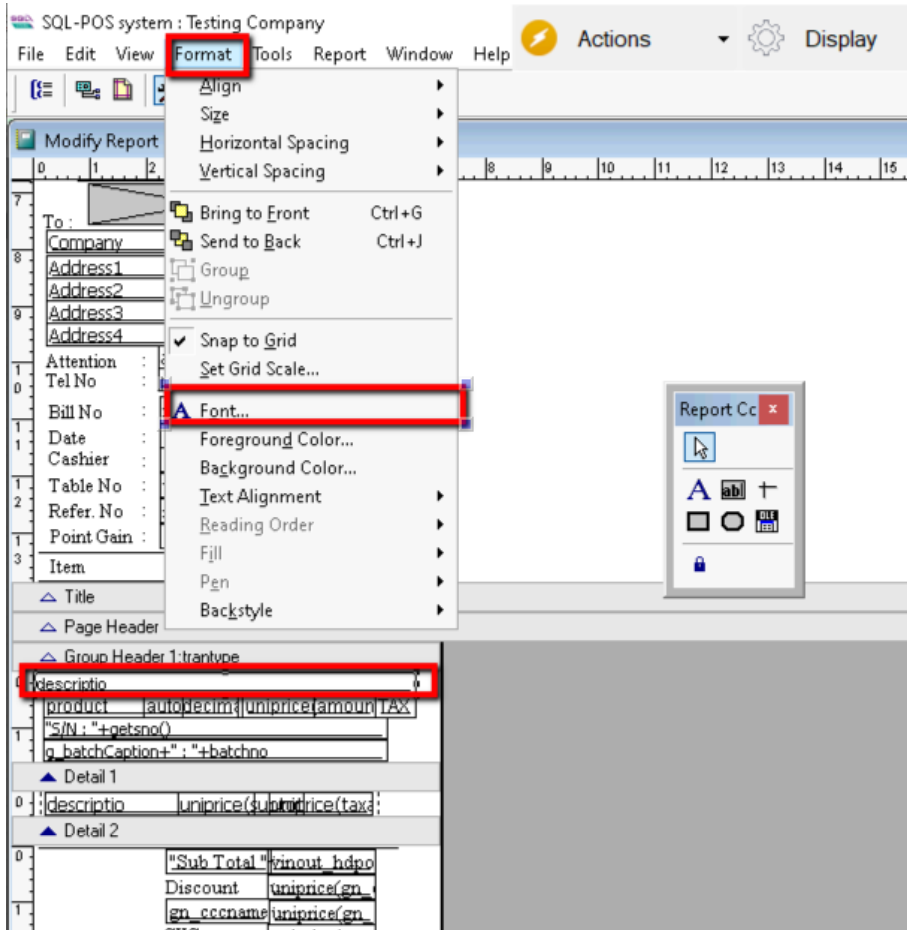This screenshot has width=907, height=930.
Task: Choose Foreground Color... menu entry
Action: pos(277,439)
